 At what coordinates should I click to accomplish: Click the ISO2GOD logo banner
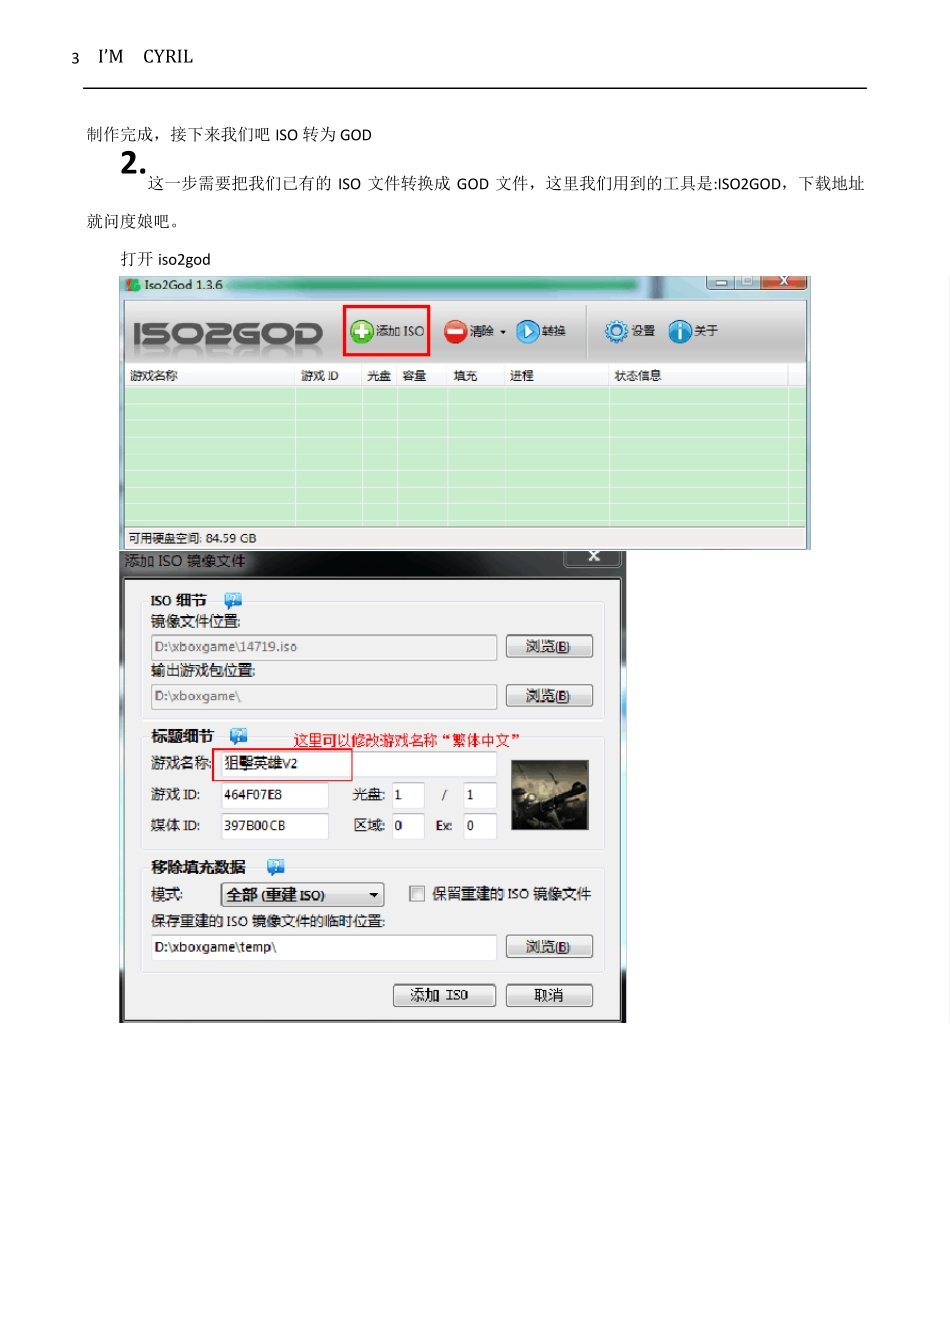(x=228, y=333)
